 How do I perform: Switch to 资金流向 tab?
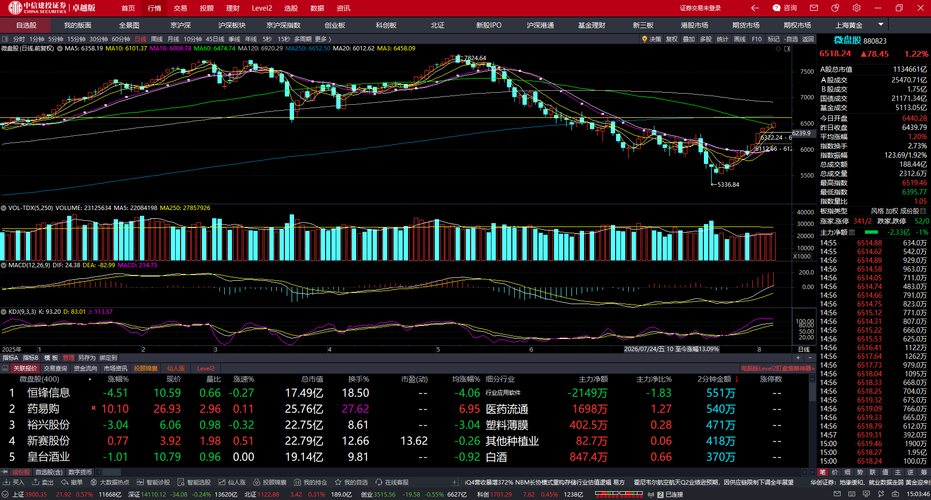86,369
